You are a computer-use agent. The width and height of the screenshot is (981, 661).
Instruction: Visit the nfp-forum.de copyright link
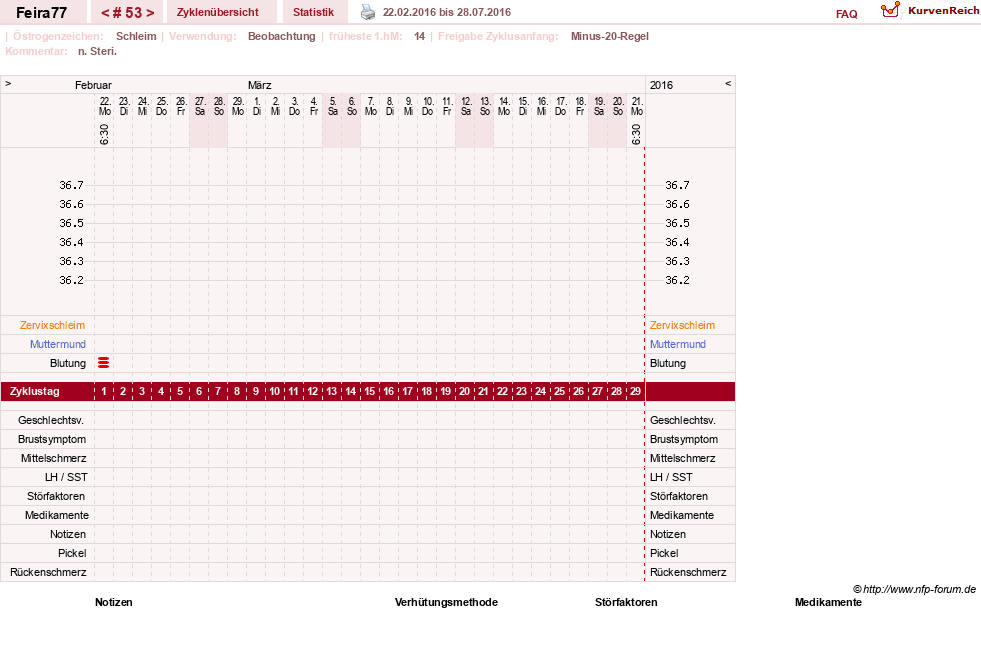915,589
